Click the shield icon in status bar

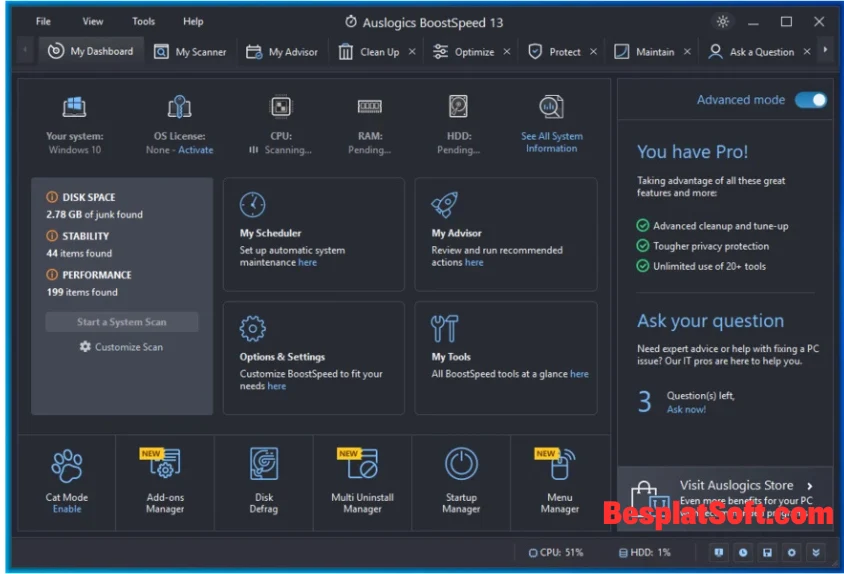tap(719, 552)
